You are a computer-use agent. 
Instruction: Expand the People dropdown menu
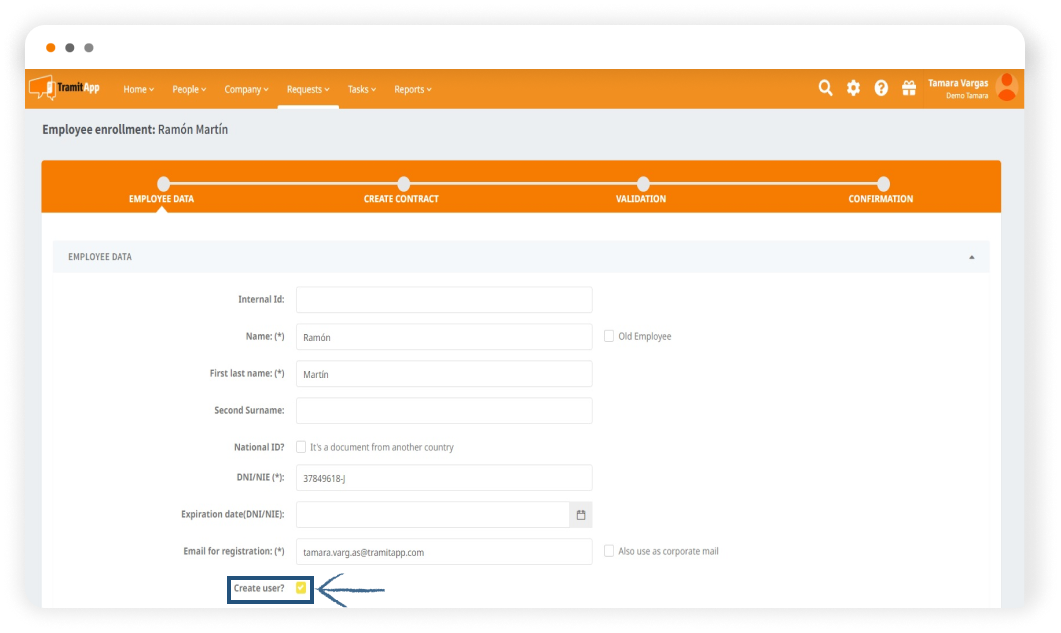189,89
